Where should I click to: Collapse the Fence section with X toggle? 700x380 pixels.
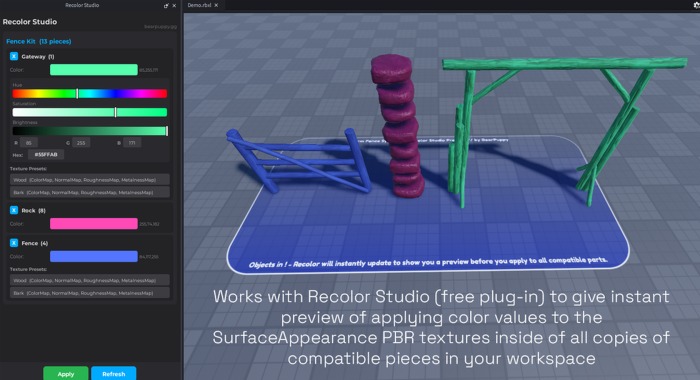tap(14, 243)
